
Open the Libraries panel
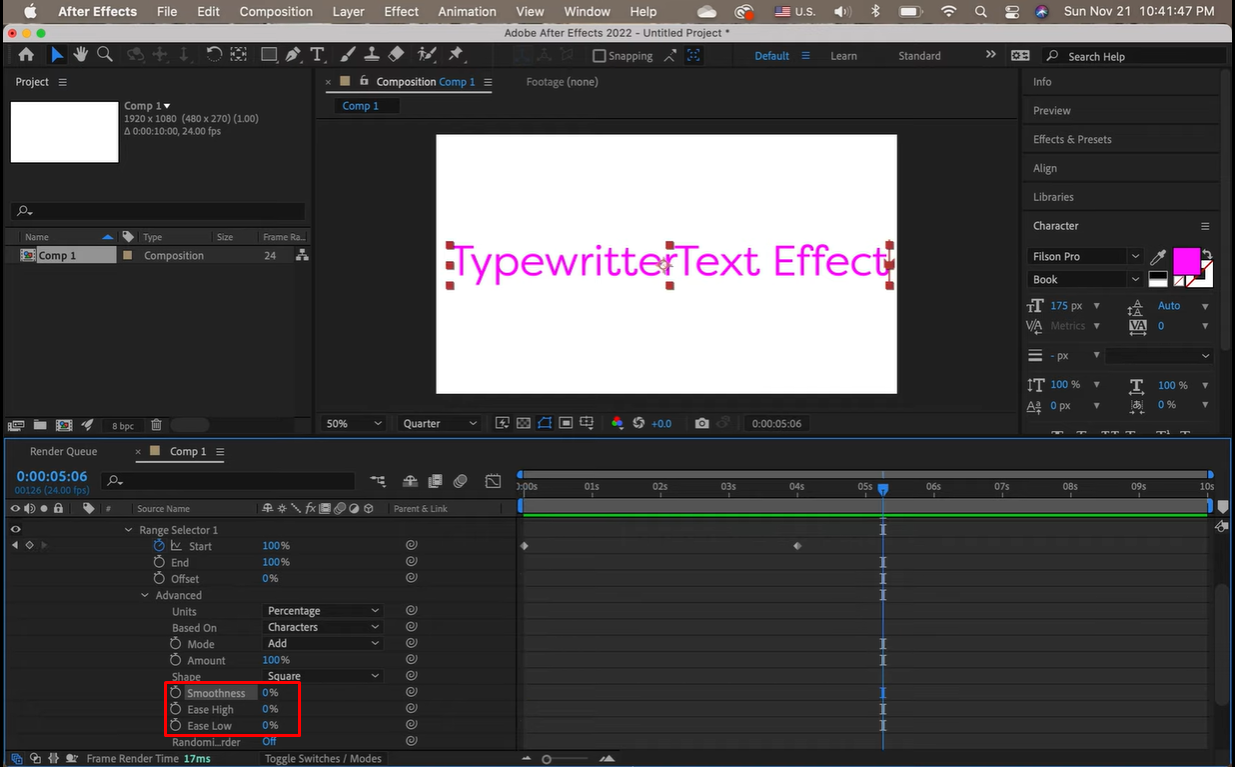(1053, 197)
